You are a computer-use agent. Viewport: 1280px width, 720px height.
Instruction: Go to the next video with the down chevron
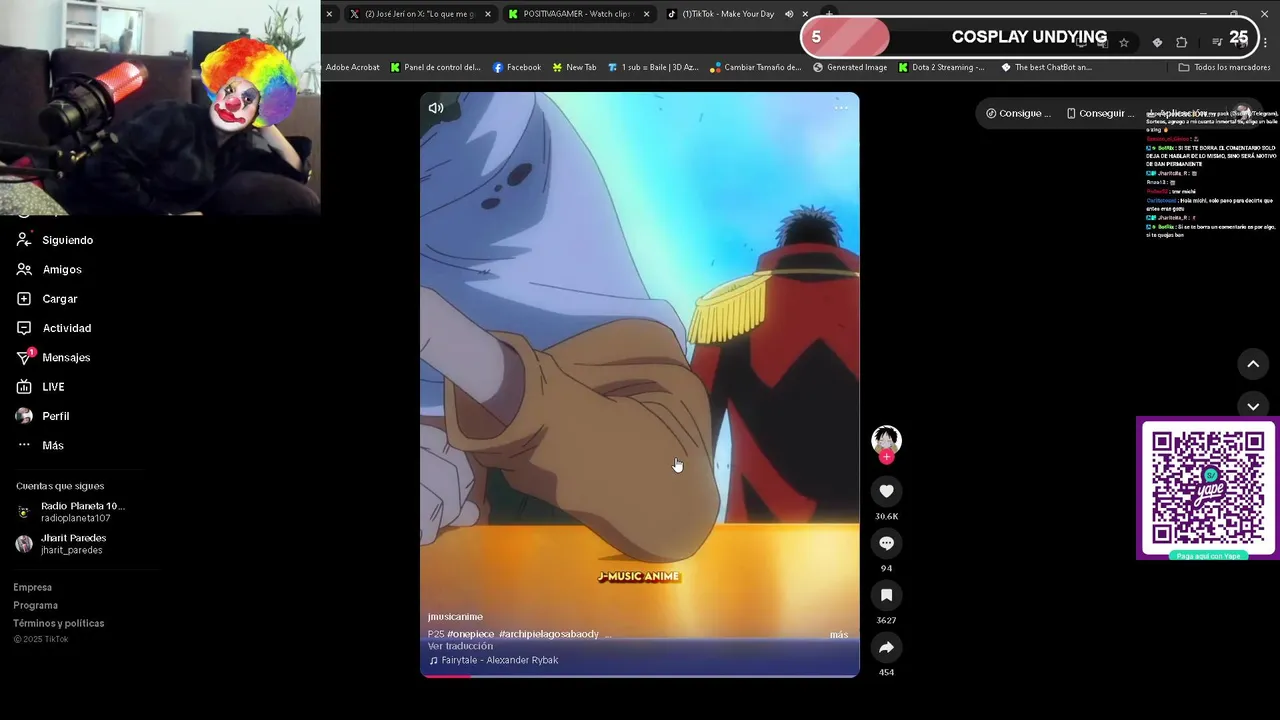(1253, 406)
